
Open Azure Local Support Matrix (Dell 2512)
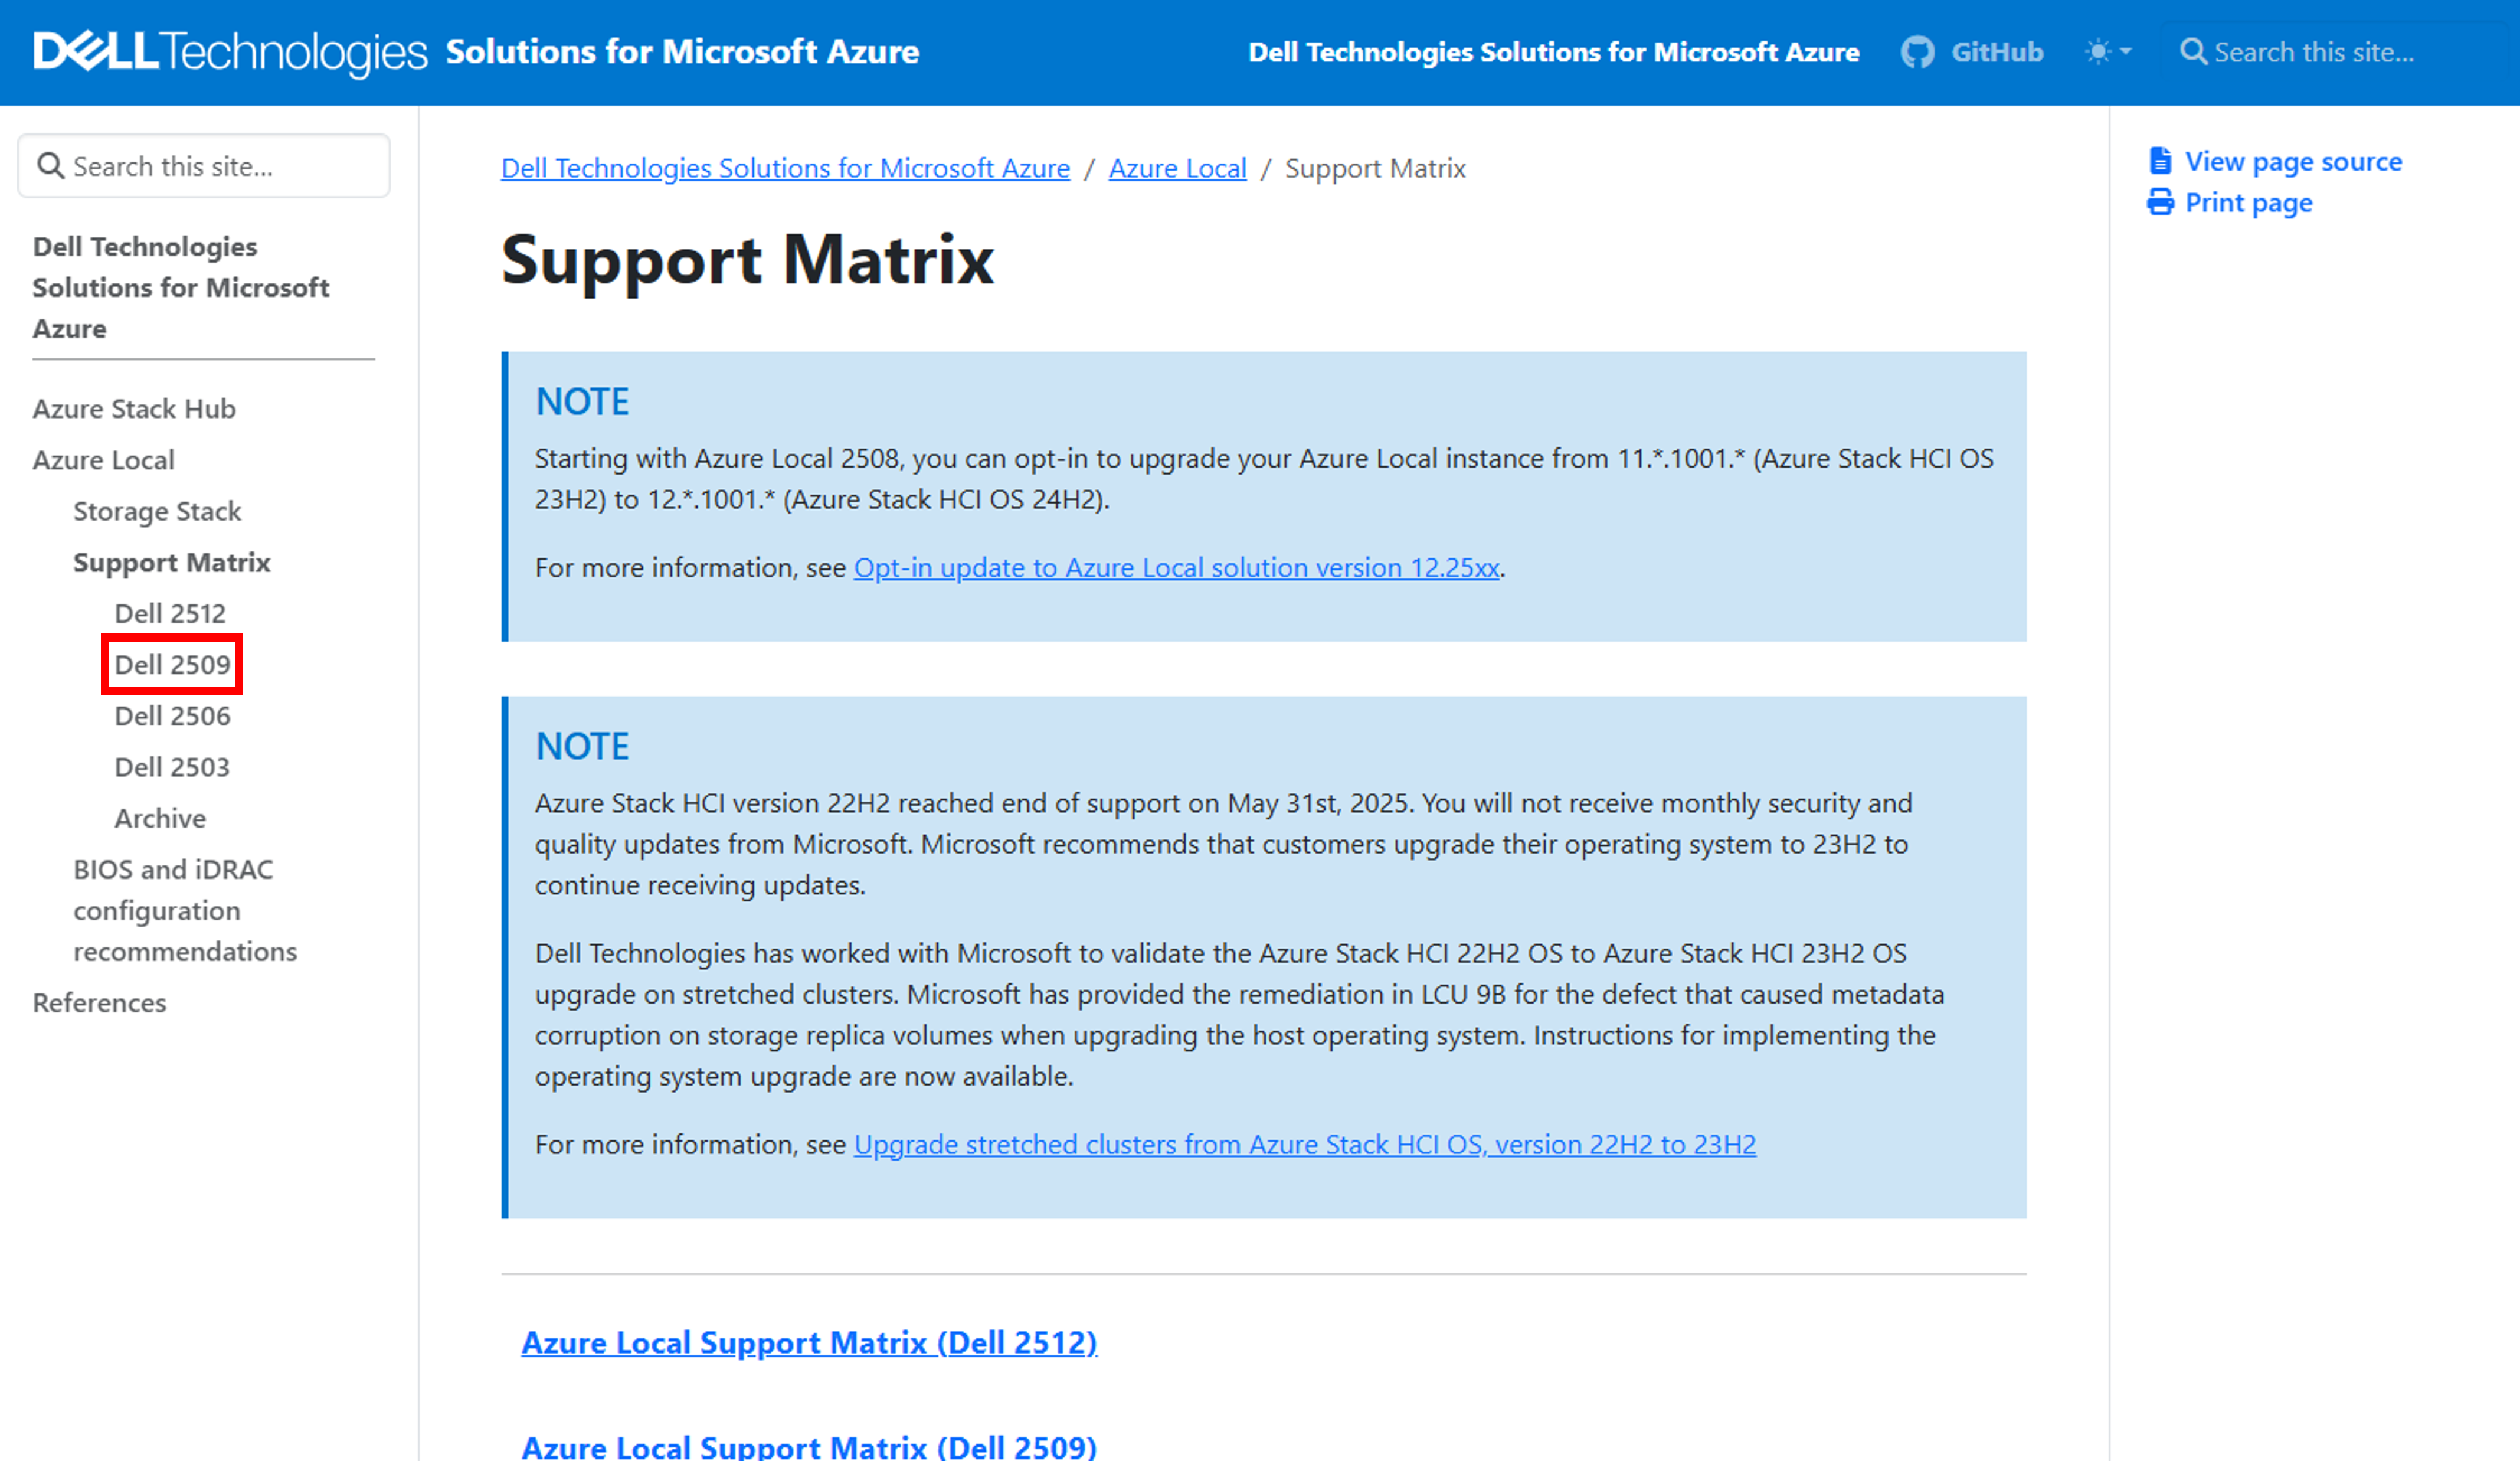pyautogui.click(x=808, y=1343)
